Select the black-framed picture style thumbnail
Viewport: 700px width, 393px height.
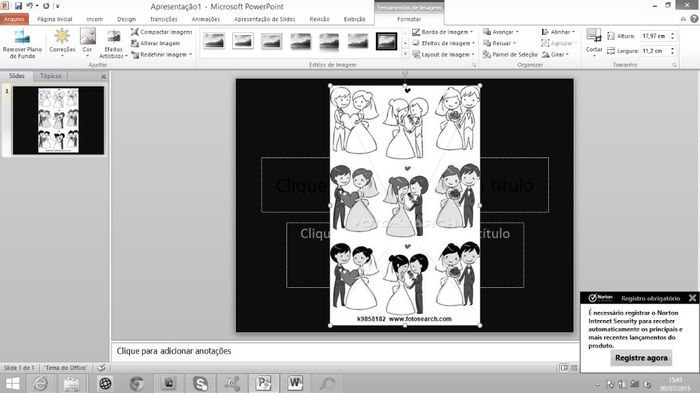click(386, 41)
